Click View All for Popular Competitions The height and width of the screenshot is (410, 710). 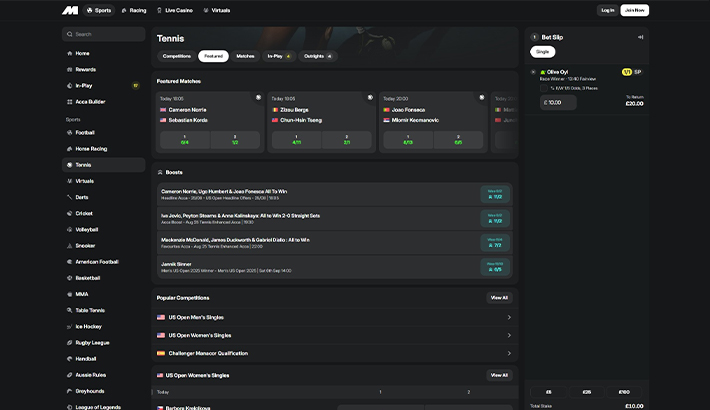point(499,298)
